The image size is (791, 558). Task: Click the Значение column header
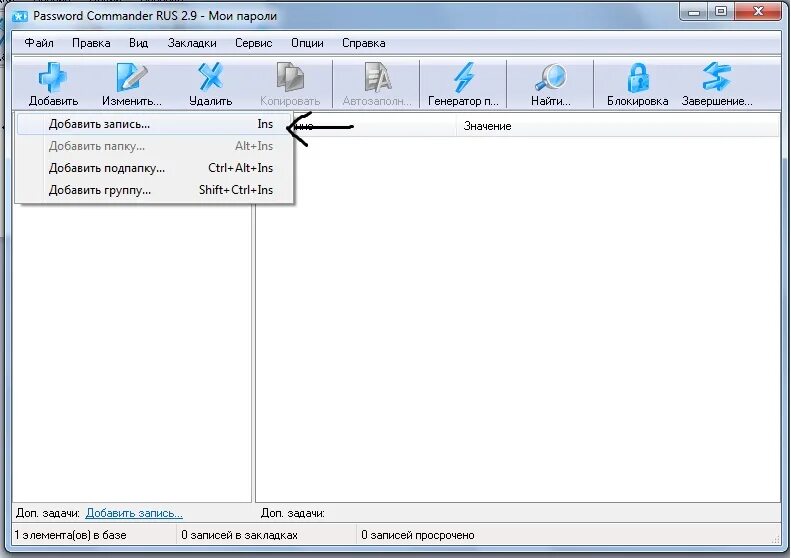(x=617, y=126)
